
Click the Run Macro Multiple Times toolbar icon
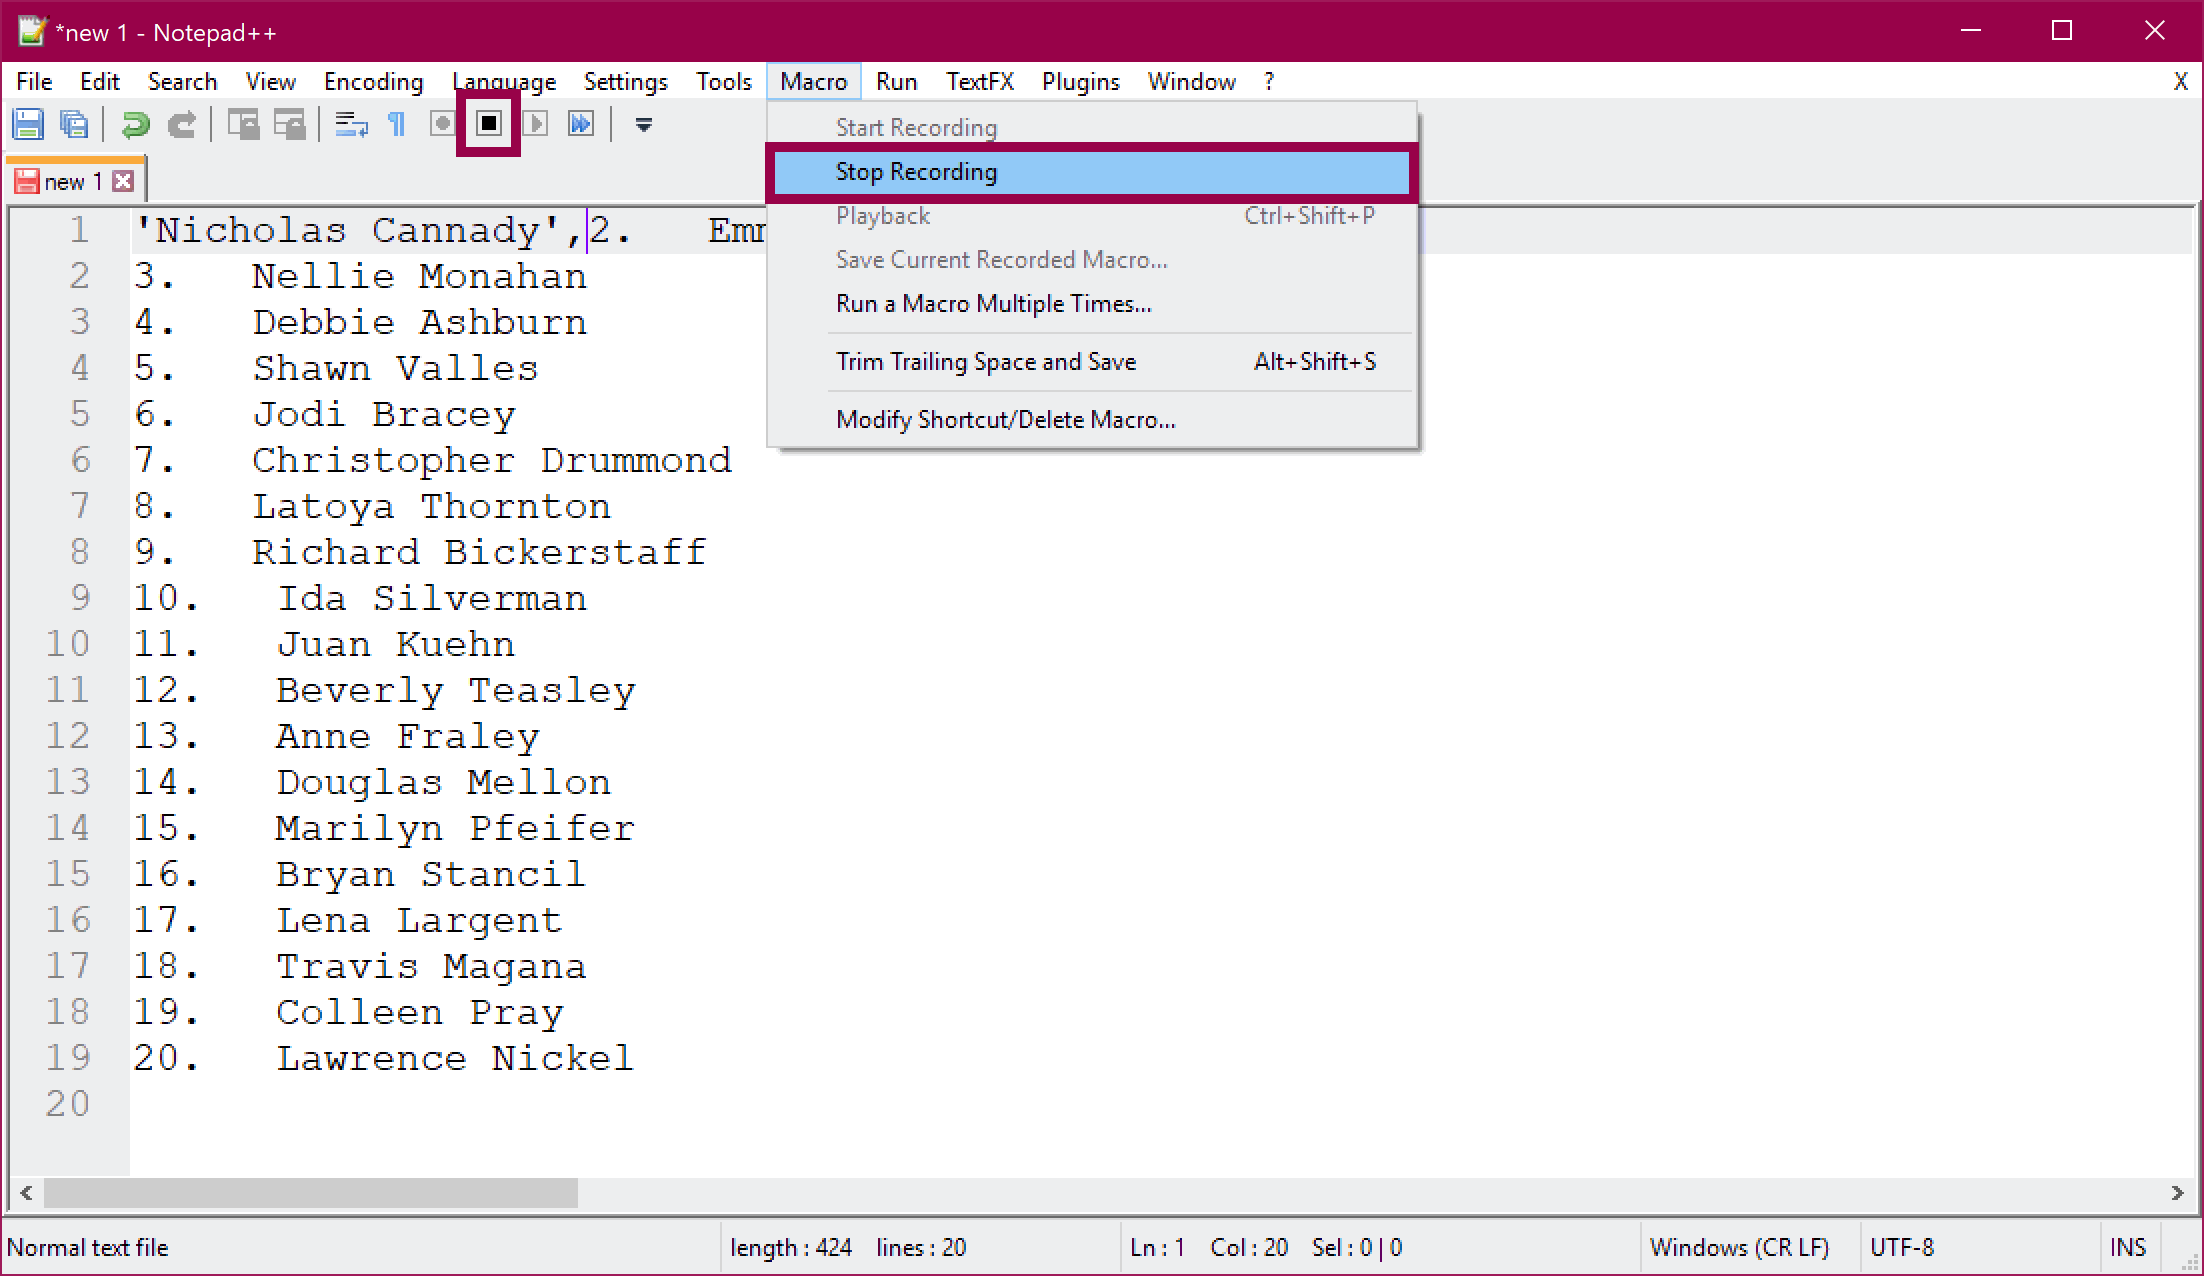point(581,124)
